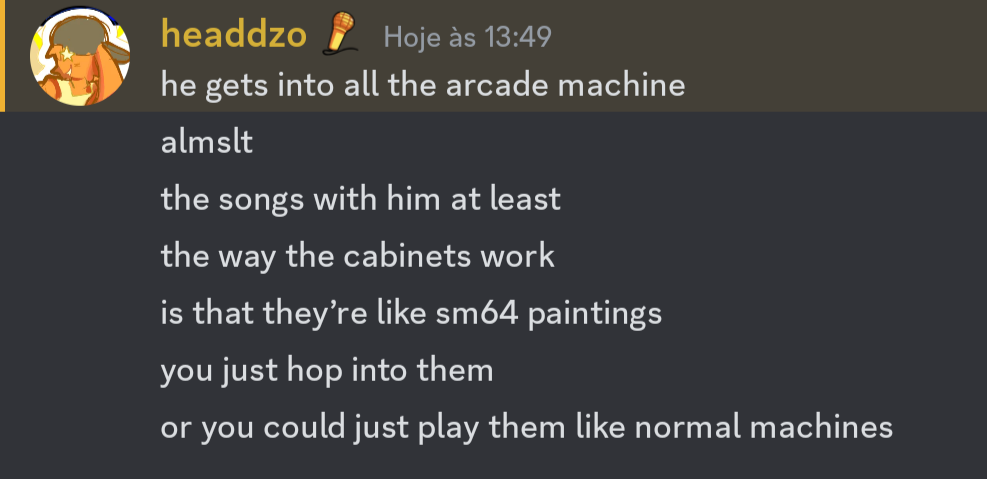Select the message mentioning sm64 paintings

[411, 313]
